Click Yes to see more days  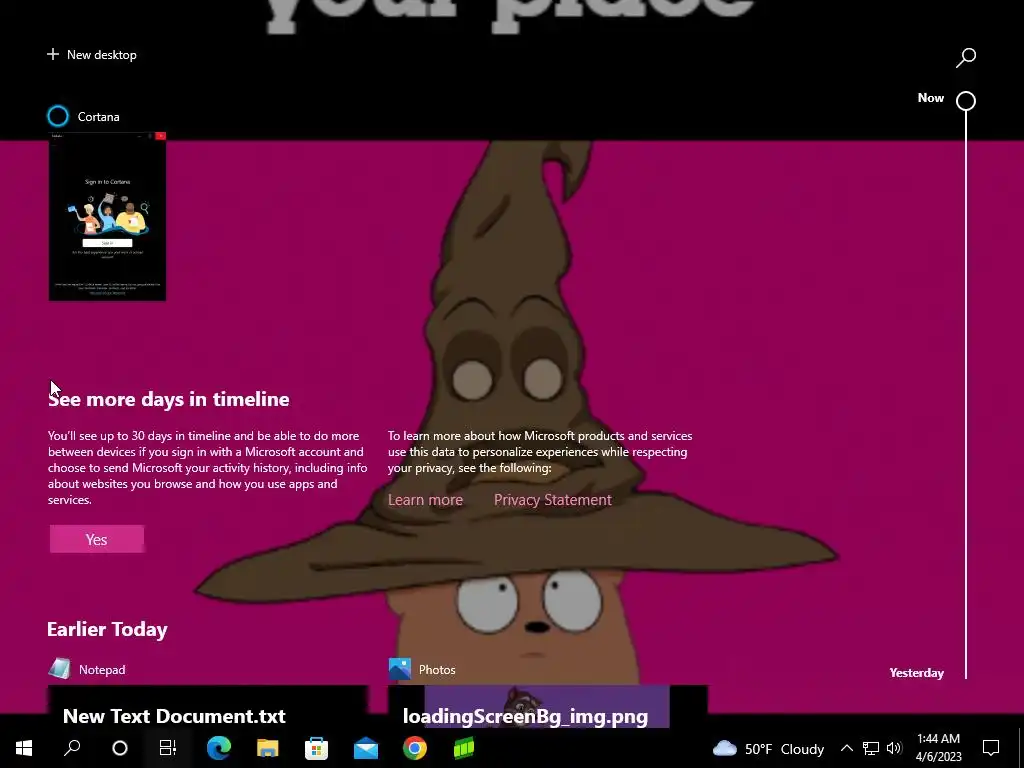pyautogui.click(x=97, y=539)
